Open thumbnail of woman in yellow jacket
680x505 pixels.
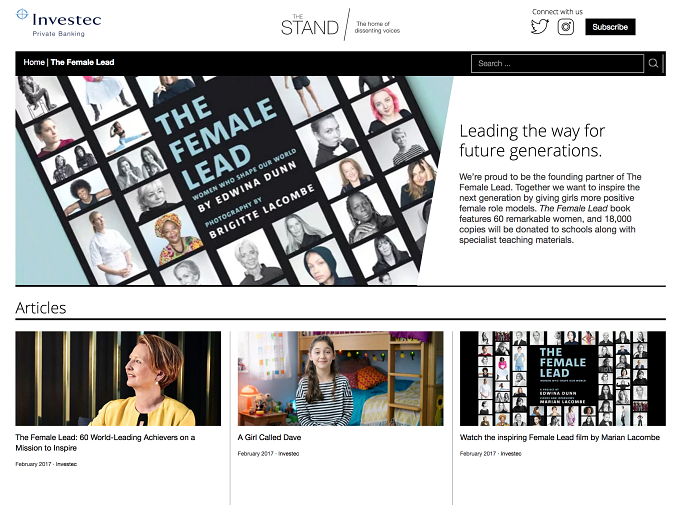tap(118, 378)
